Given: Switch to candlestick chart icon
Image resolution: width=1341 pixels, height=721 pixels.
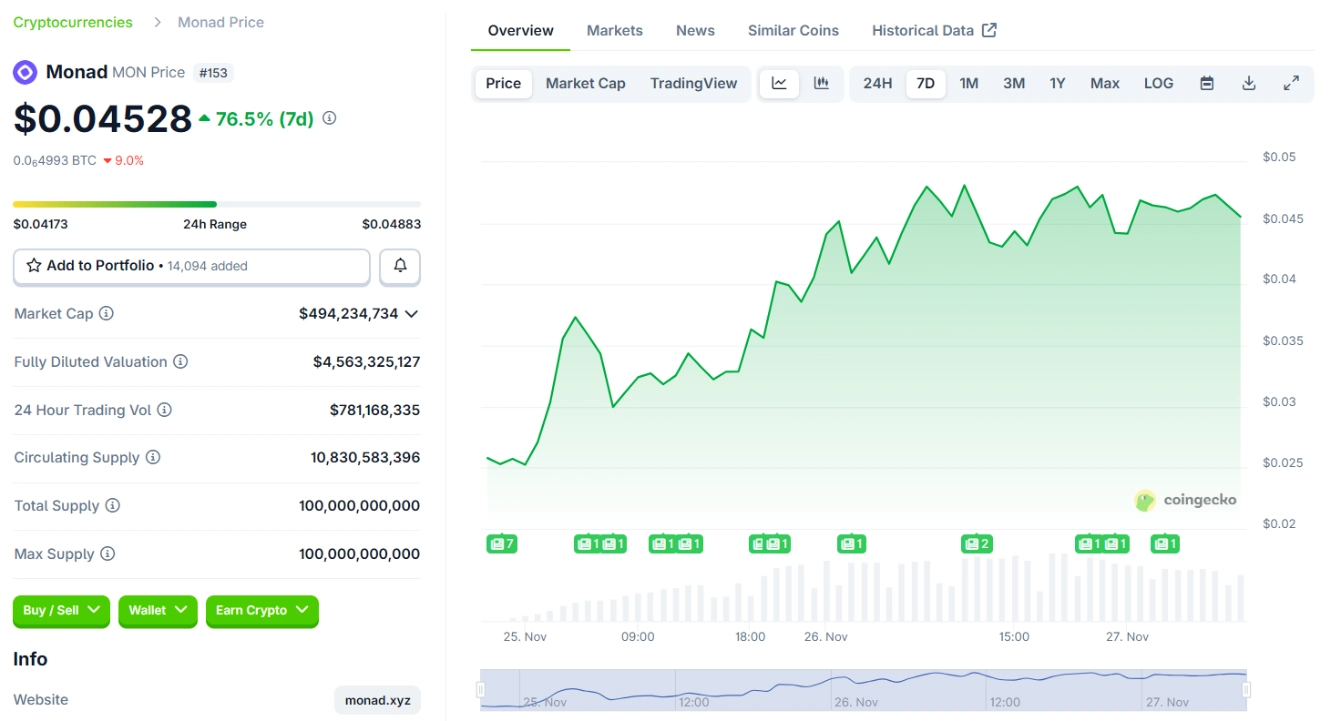Looking at the screenshot, I should (x=821, y=83).
